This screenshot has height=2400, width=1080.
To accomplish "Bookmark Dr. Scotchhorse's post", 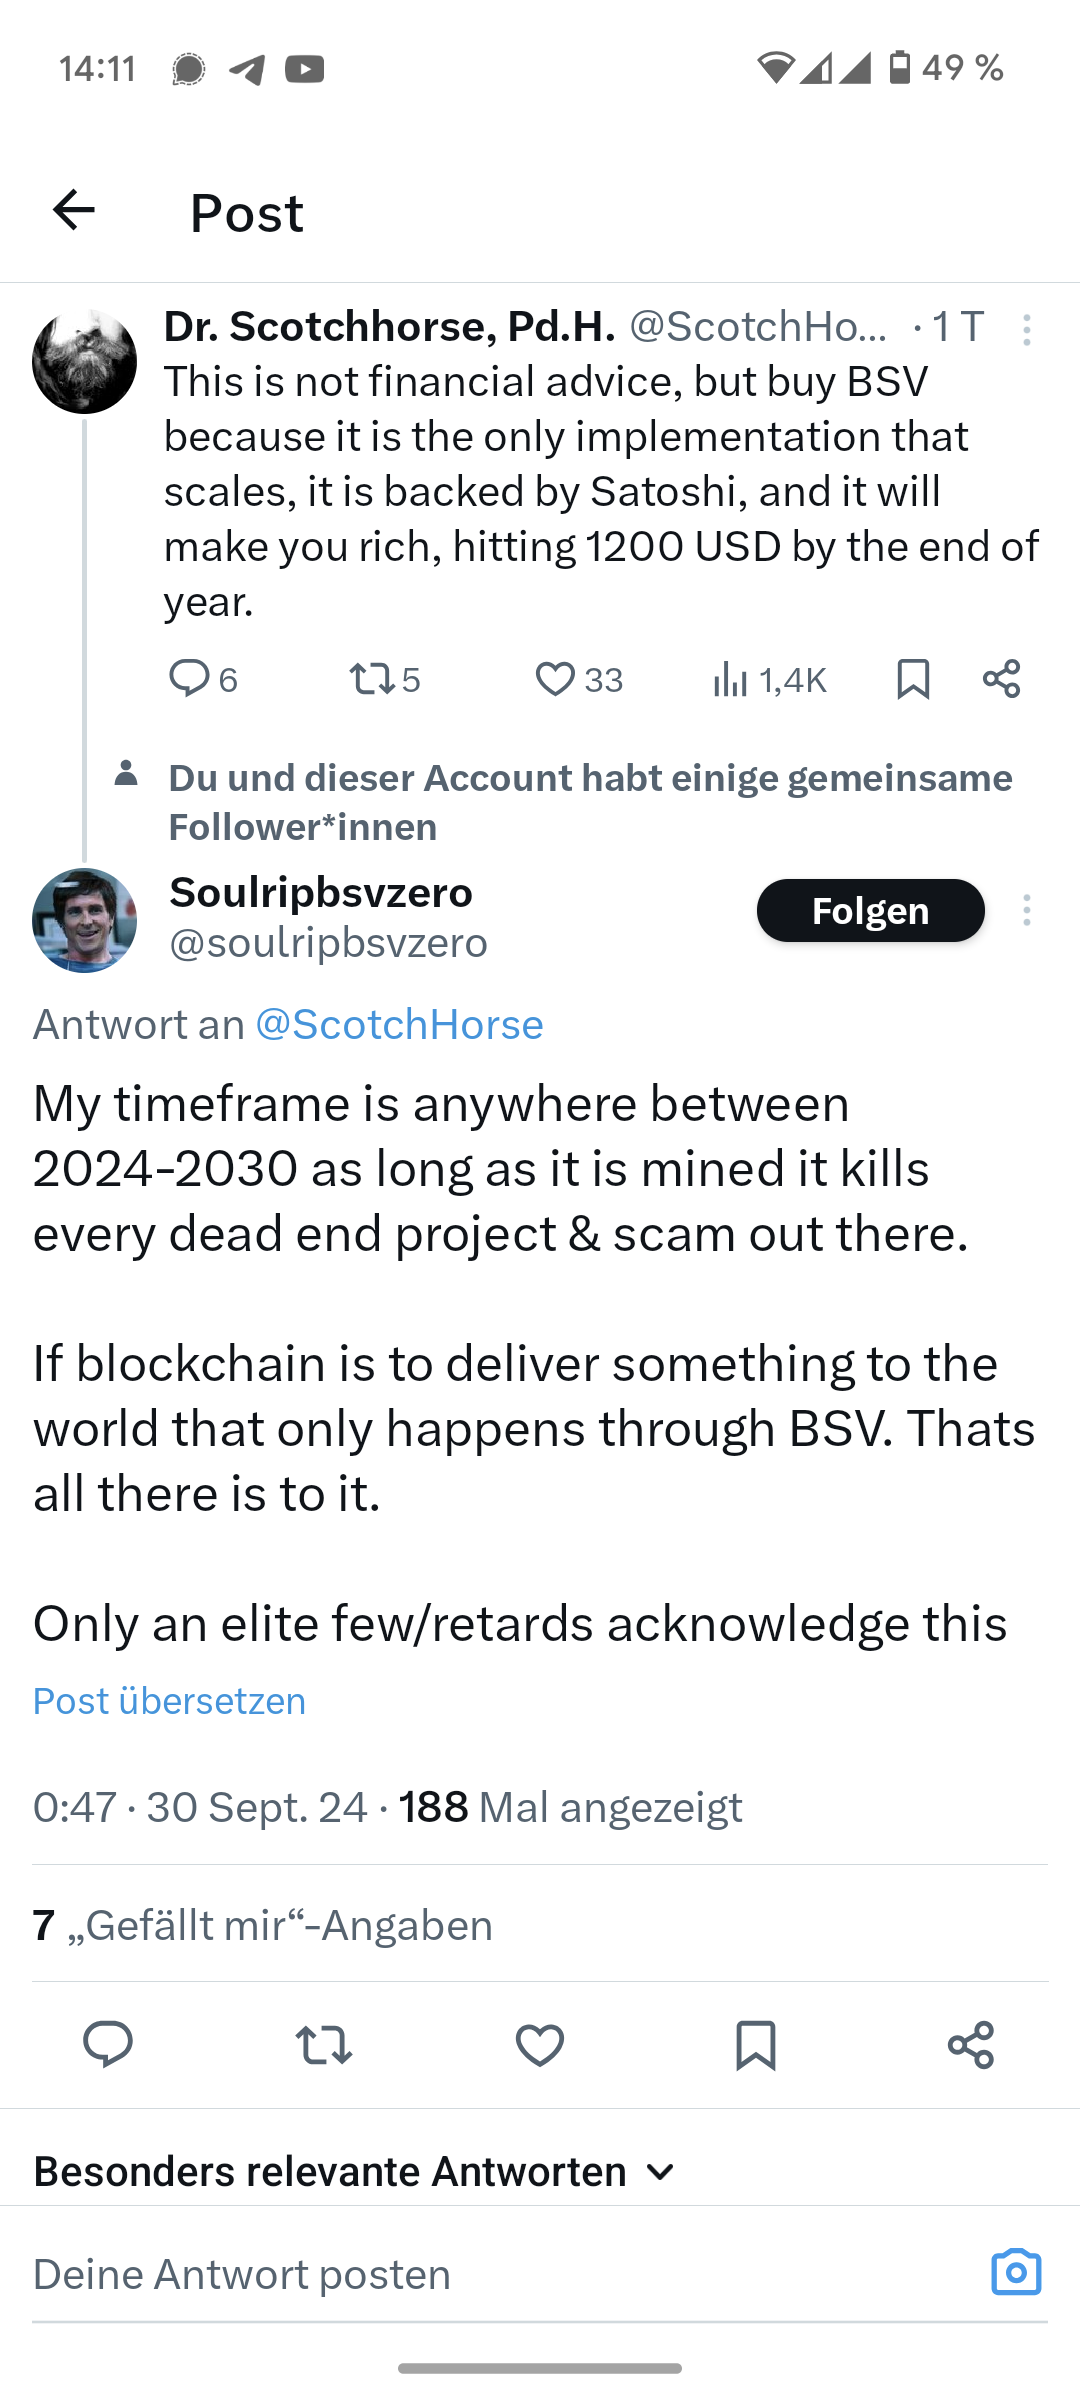I will [x=913, y=680].
